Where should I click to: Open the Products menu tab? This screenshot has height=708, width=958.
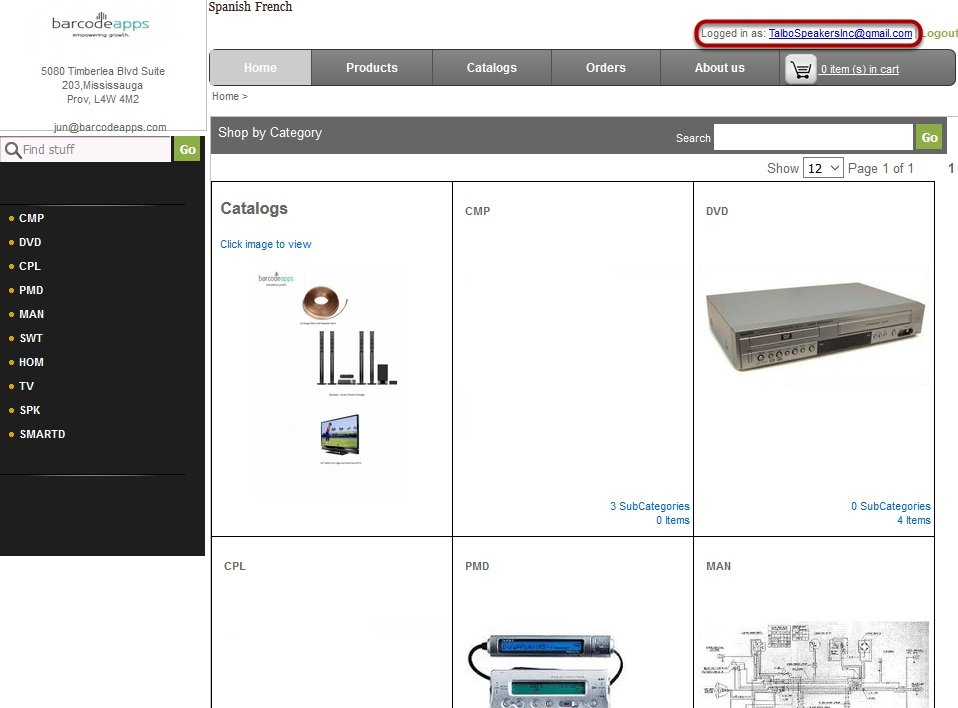pyautogui.click(x=371, y=68)
